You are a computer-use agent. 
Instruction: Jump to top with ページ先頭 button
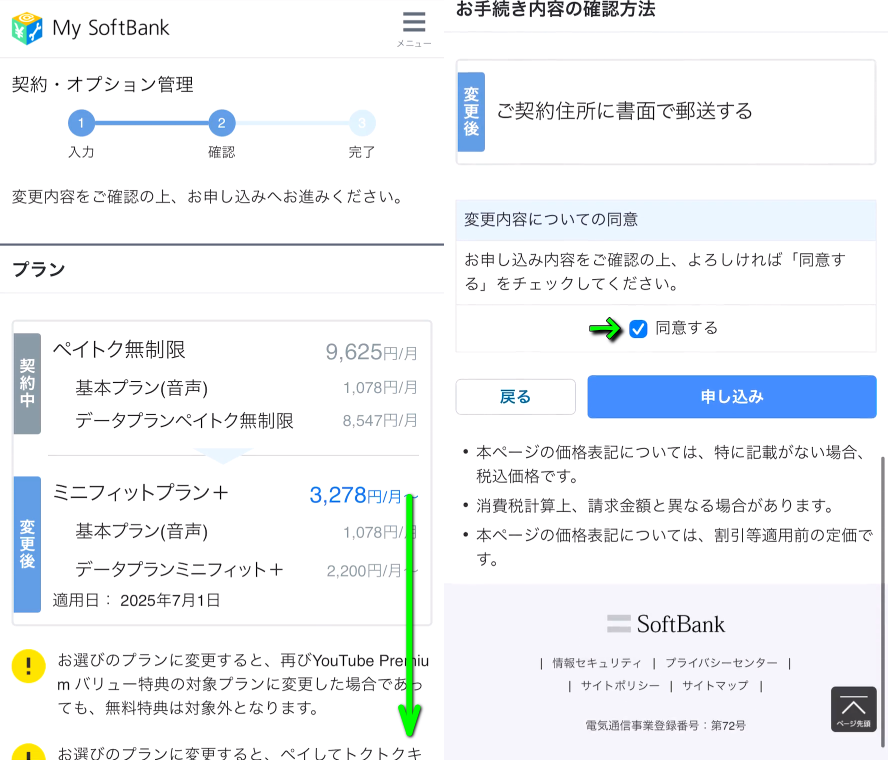[853, 709]
